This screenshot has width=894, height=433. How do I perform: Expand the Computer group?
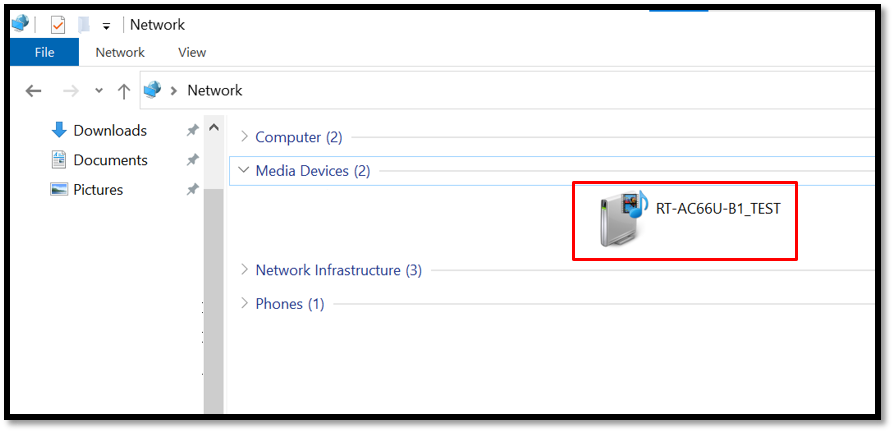coord(245,137)
